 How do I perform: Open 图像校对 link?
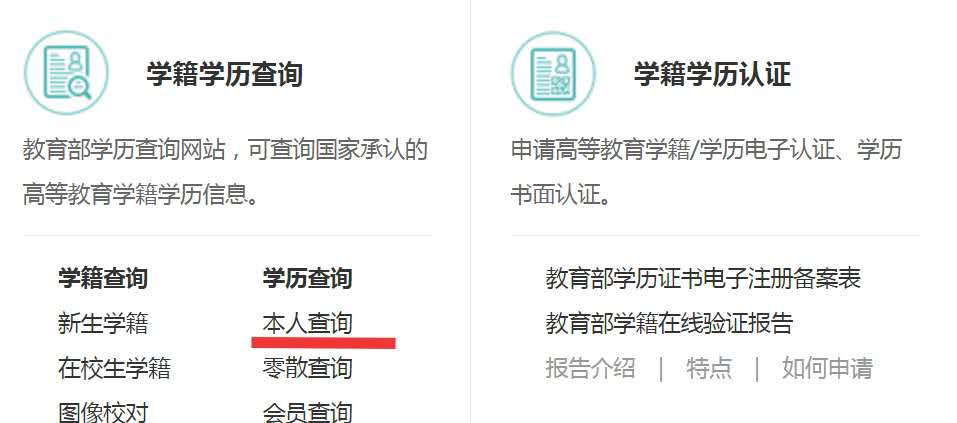click(x=103, y=412)
